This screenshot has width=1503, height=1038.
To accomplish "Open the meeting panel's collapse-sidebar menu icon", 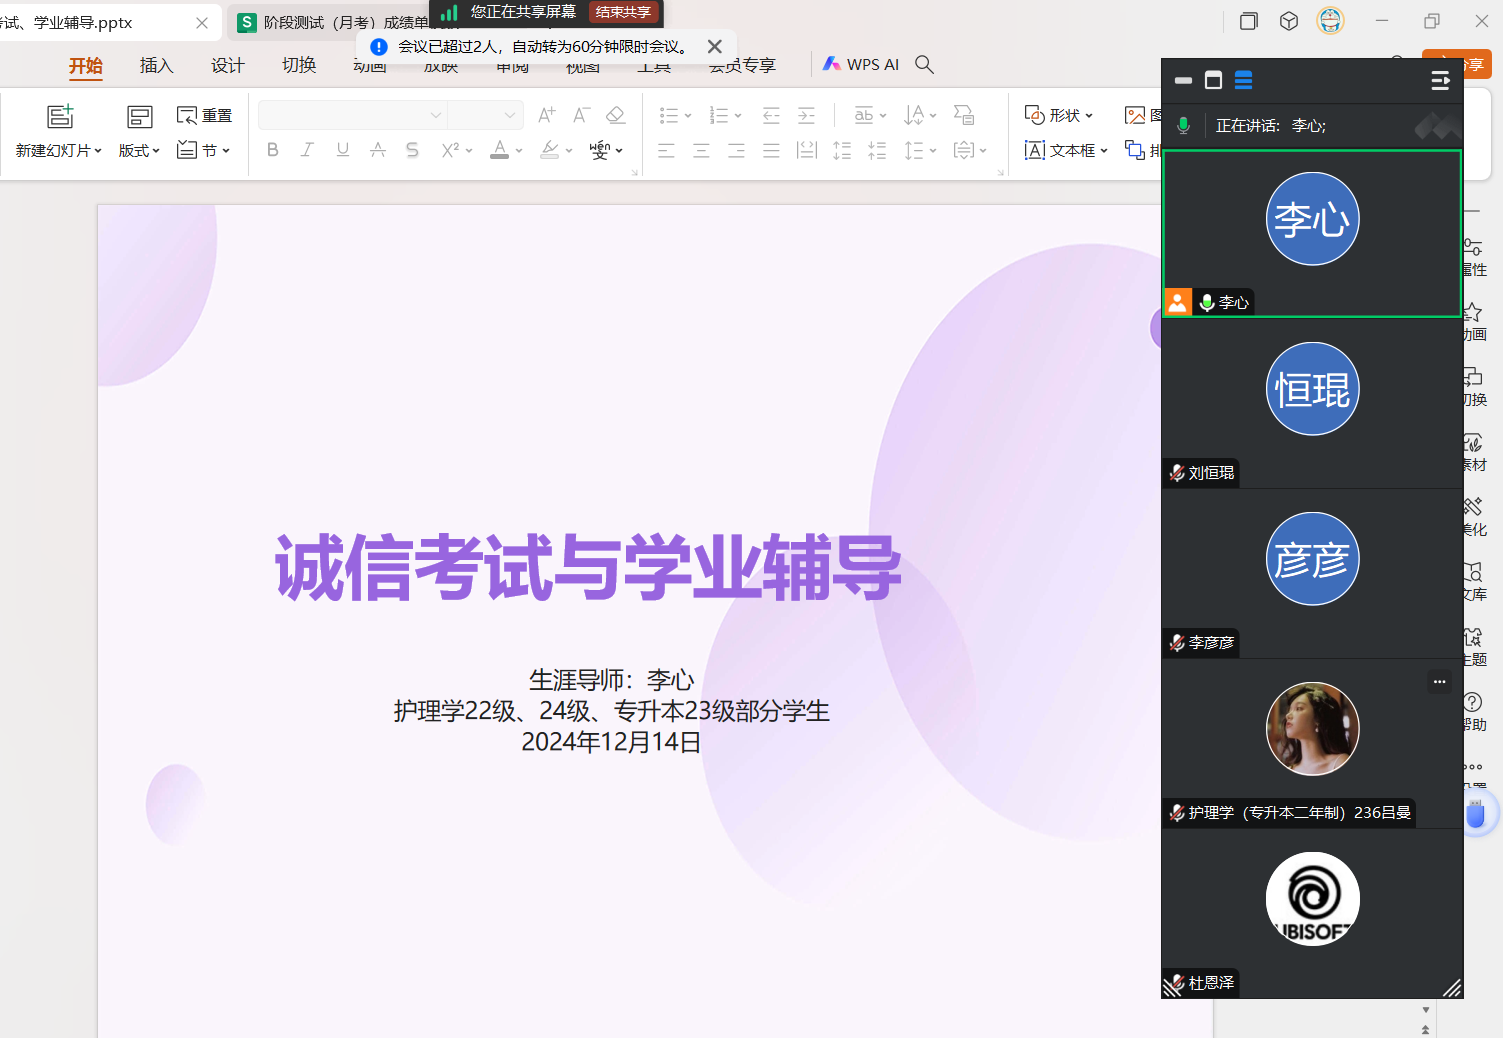I will 1440,81.
